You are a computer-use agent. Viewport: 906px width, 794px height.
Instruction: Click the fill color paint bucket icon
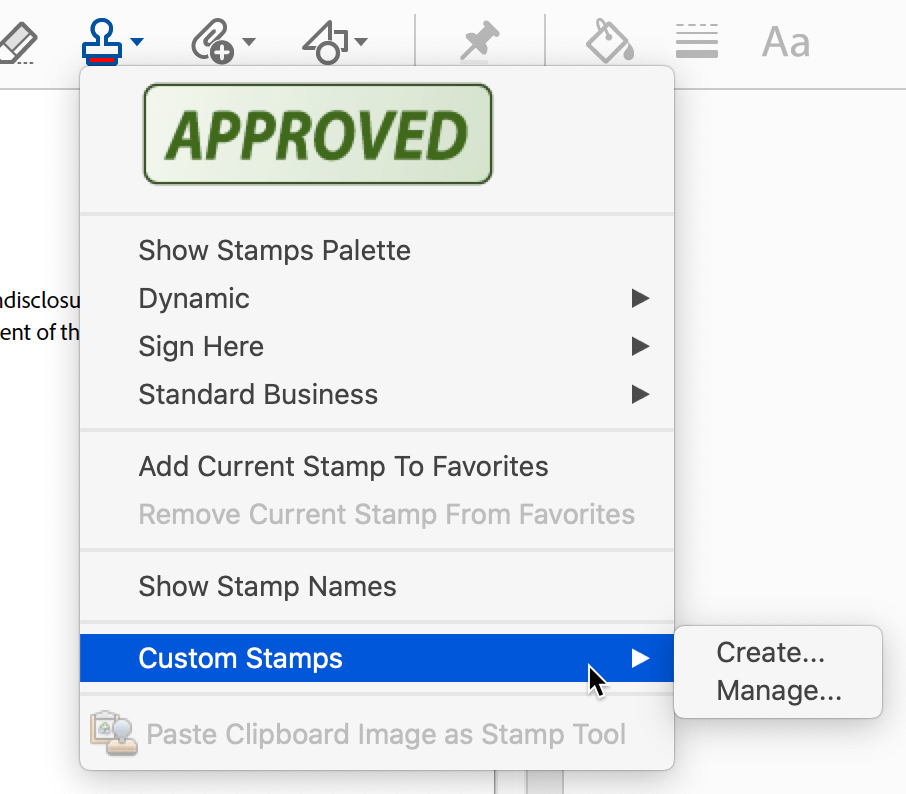point(608,40)
